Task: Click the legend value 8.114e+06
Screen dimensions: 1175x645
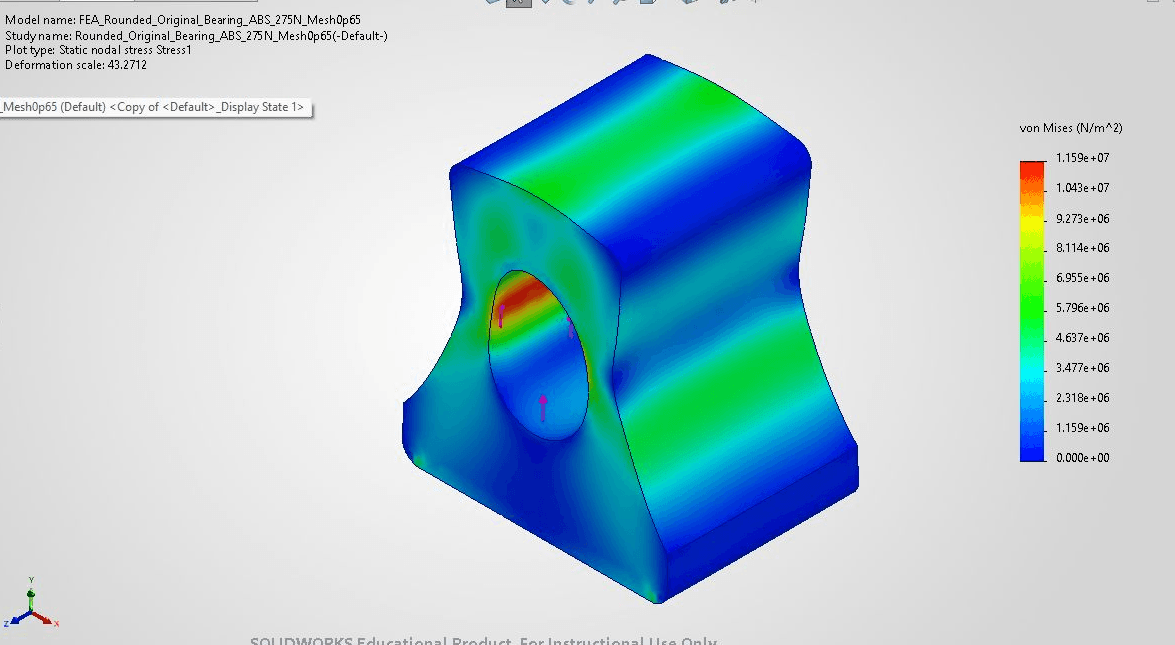Action: [1082, 248]
